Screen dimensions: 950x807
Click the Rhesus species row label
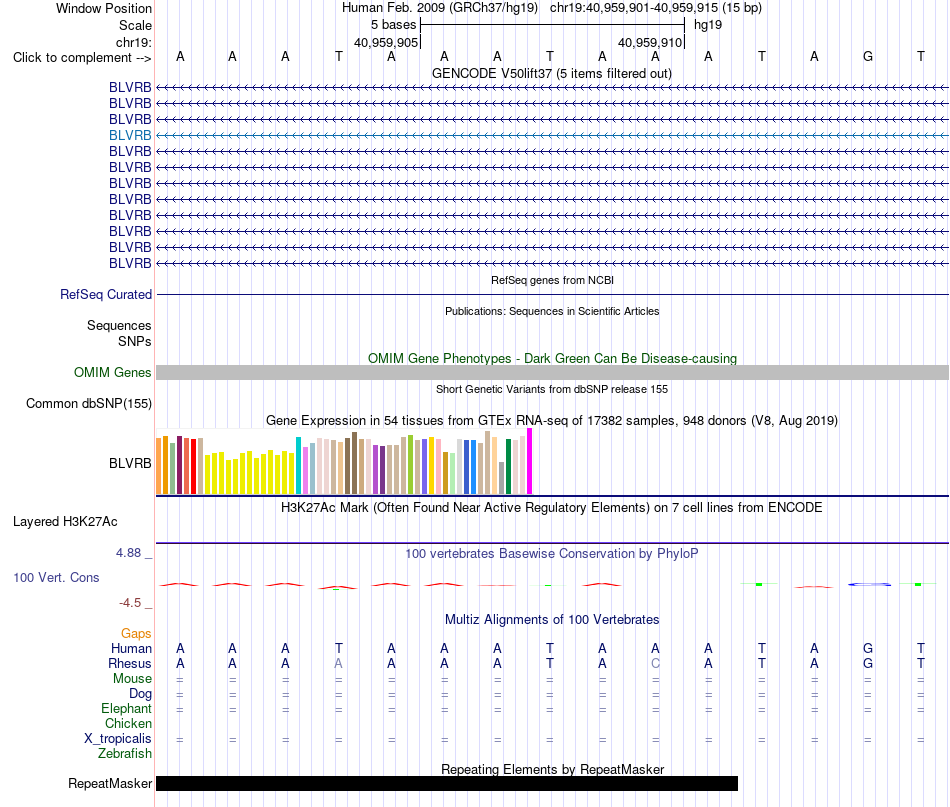[130, 664]
